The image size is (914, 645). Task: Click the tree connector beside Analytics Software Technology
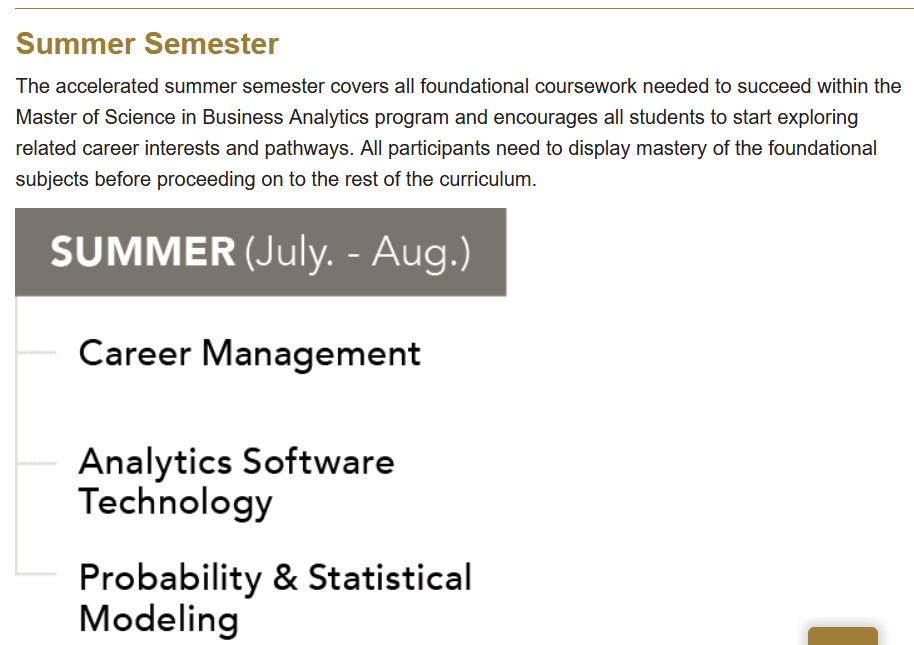[x=37, y=464]
